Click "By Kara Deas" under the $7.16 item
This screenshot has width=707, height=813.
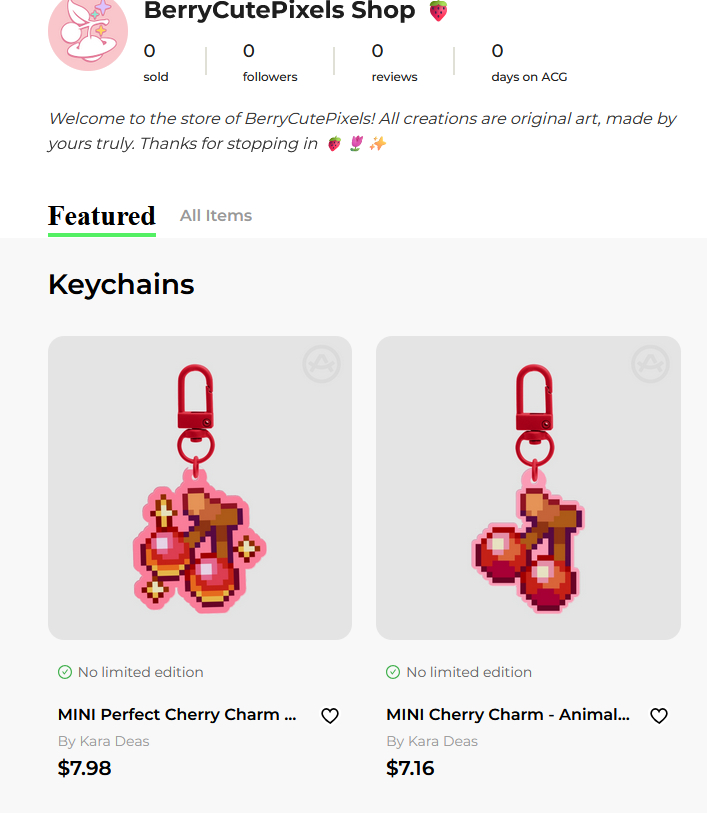coord(432,741)
